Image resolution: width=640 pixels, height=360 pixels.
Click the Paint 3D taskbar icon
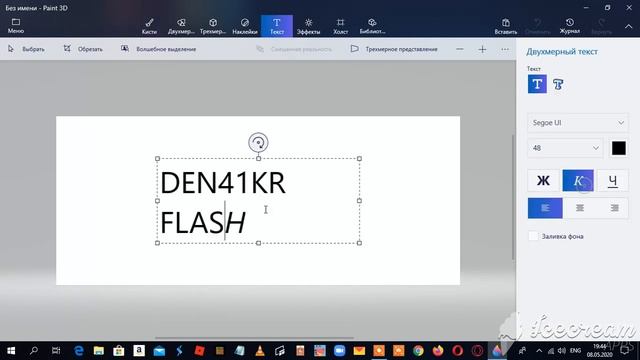(x=497, y=351)
